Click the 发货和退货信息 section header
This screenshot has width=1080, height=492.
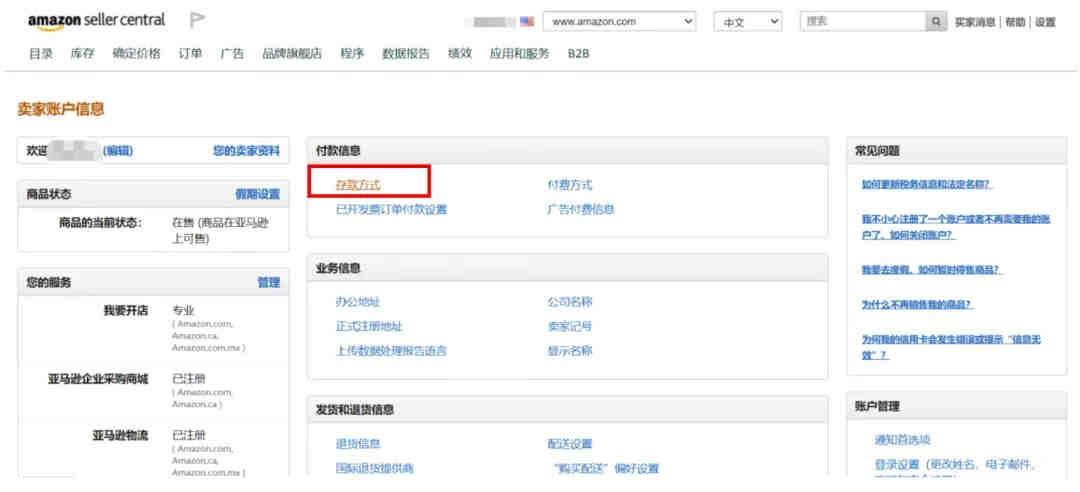pos(355,409)
